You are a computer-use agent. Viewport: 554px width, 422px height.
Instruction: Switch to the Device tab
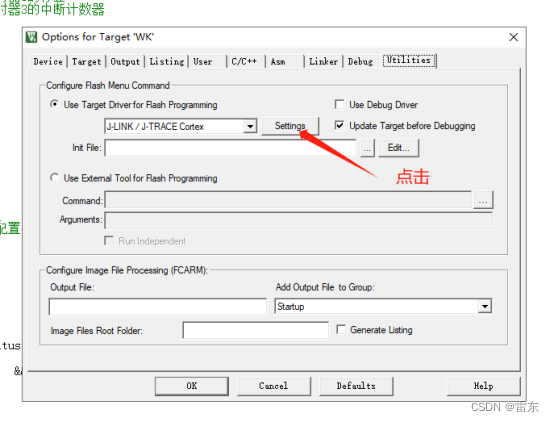tap(48, 61)
